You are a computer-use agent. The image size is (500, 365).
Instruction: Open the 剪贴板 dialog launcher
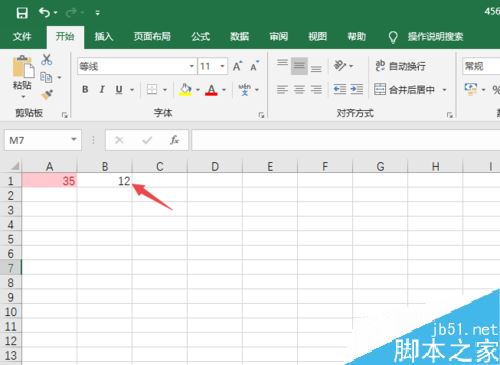tap(65, 115)
